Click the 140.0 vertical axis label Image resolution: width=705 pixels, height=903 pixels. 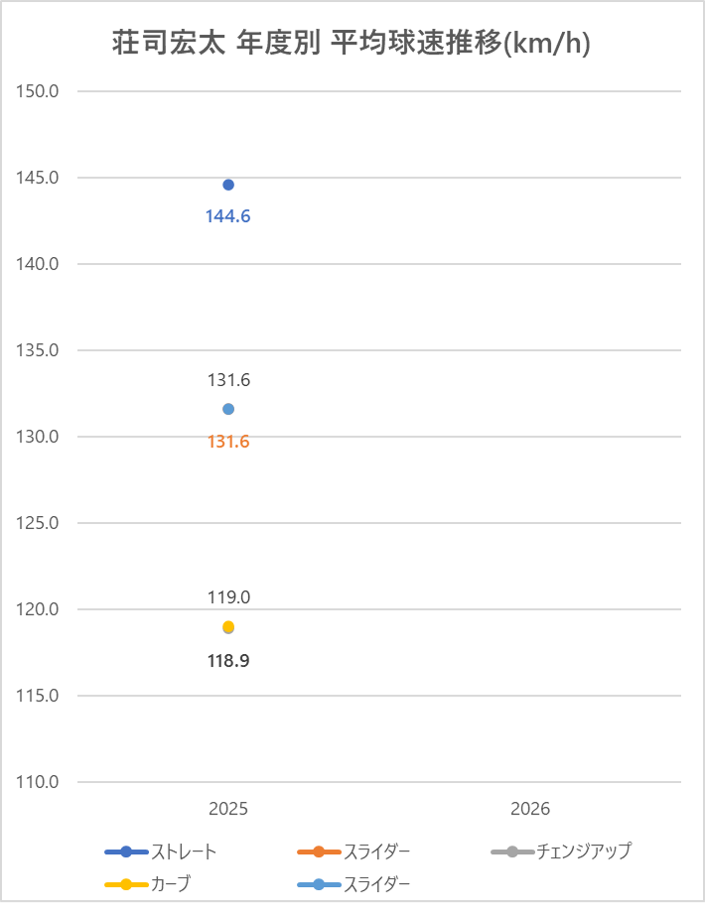tap(37, 264)
